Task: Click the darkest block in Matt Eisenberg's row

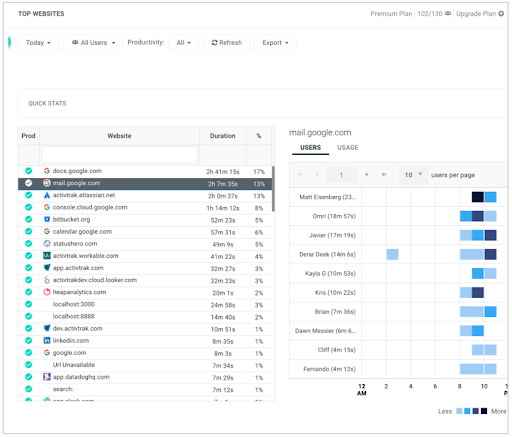Action: pyautogui.click(x=478, y=197)
